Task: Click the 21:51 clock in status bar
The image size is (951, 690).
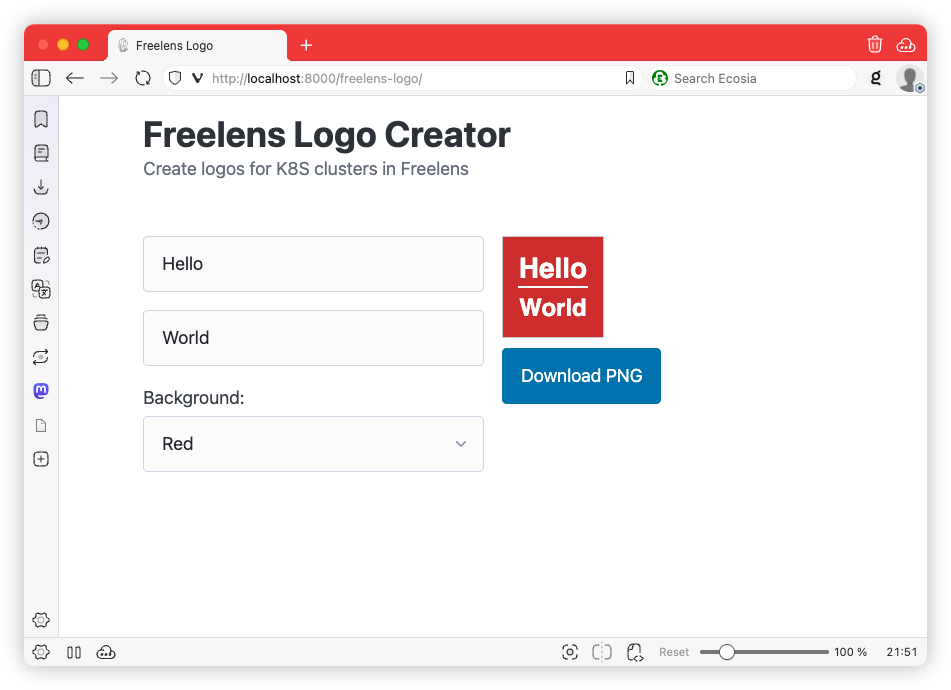Action: [x=902, y=652]
